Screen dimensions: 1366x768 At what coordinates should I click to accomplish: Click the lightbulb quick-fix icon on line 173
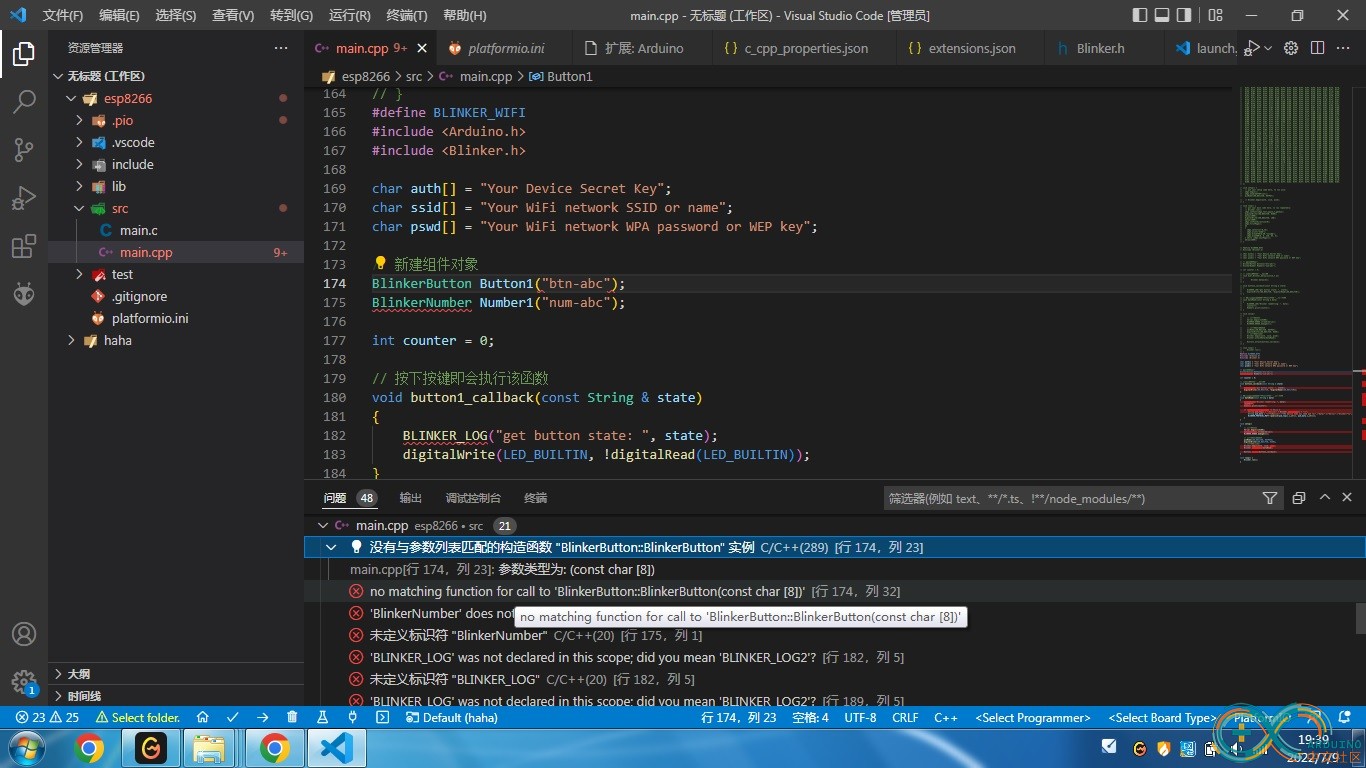(x=380, y=264)
